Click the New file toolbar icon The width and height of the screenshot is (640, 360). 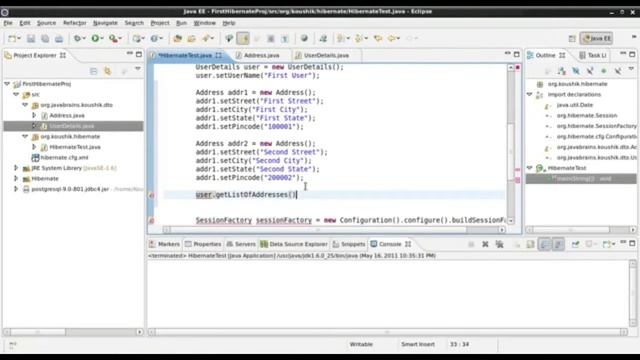12,38
